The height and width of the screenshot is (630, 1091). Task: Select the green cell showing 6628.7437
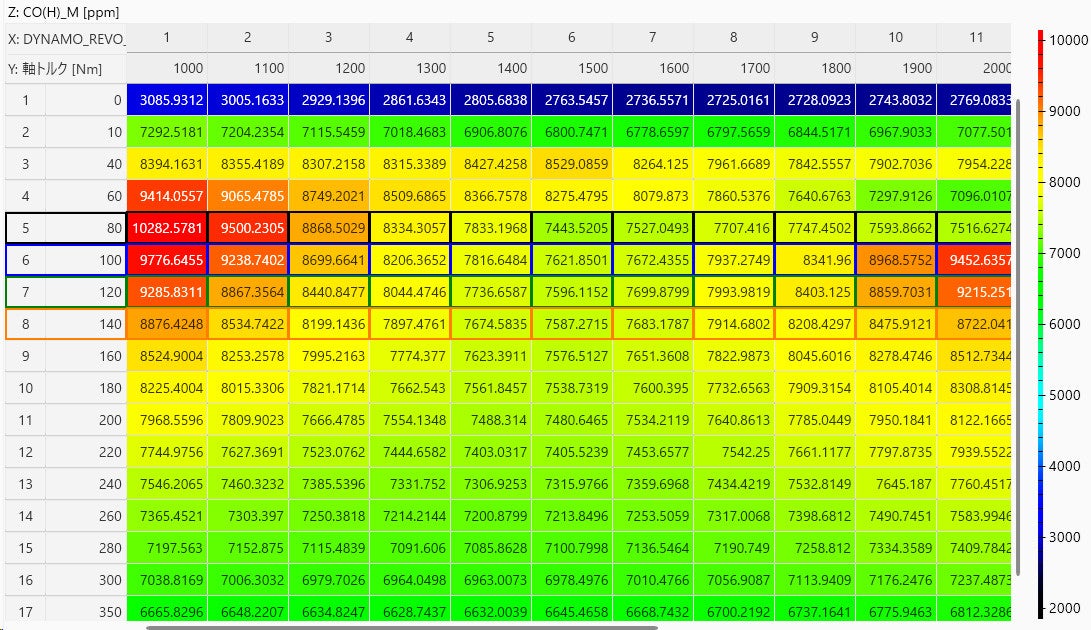(x=410, y=611)
